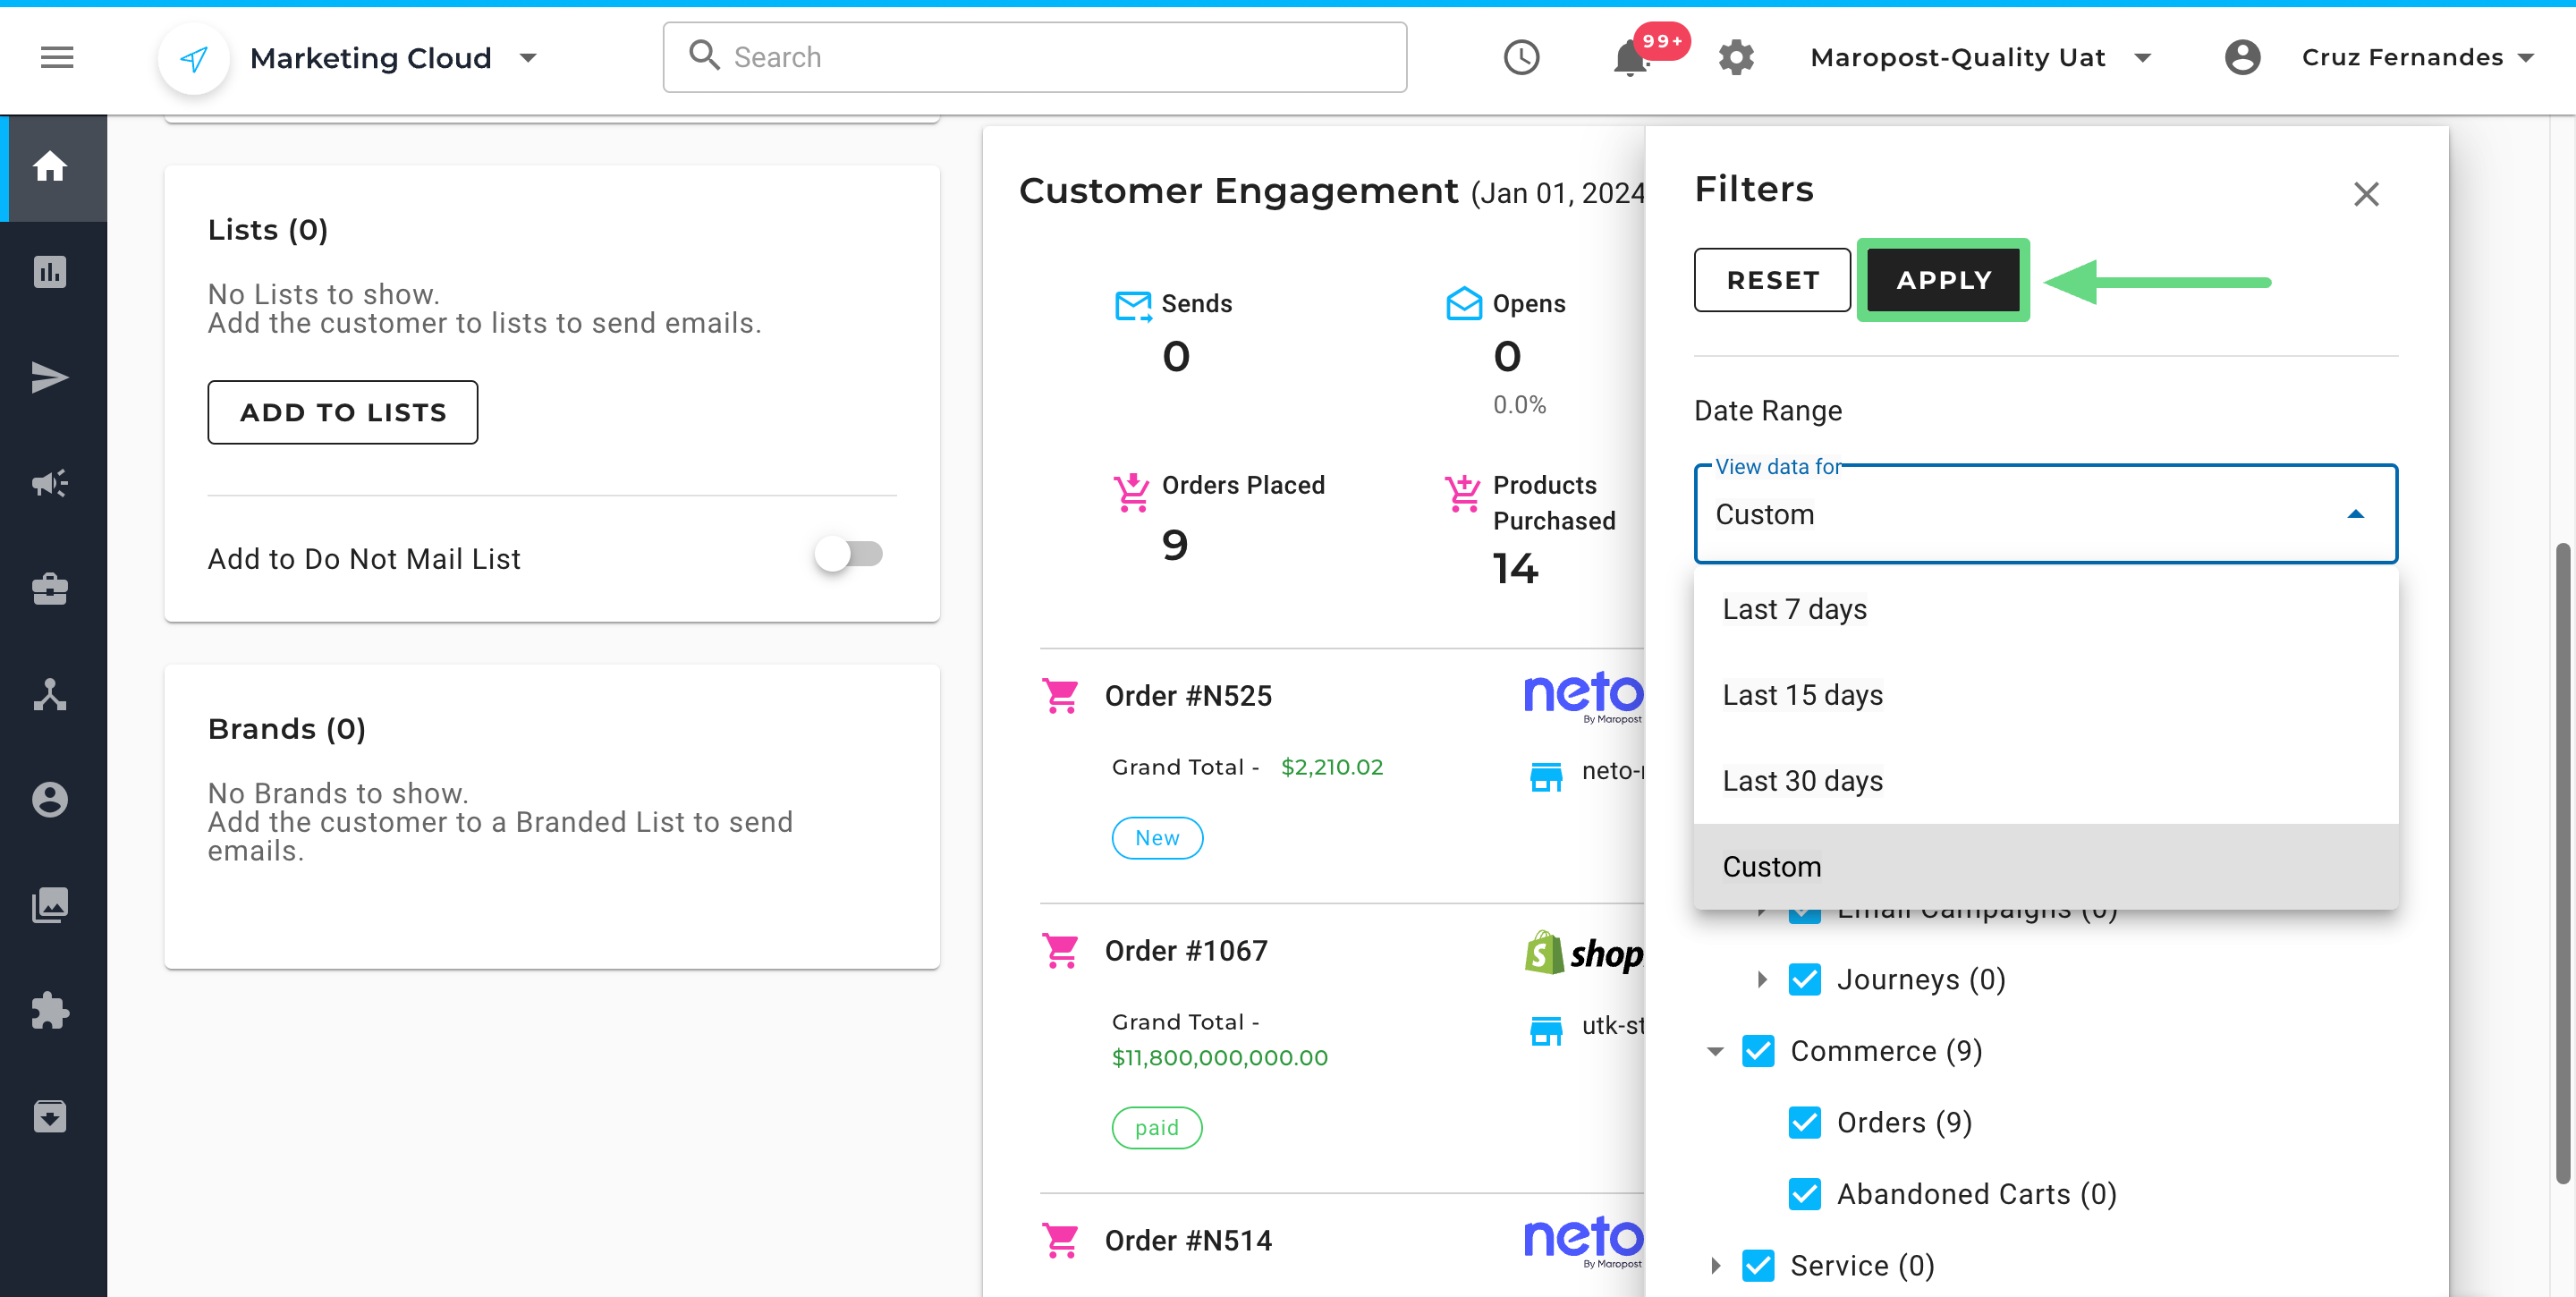Open the hamburger navigation menu
2576x1297 pixels.
click(57, 57)
